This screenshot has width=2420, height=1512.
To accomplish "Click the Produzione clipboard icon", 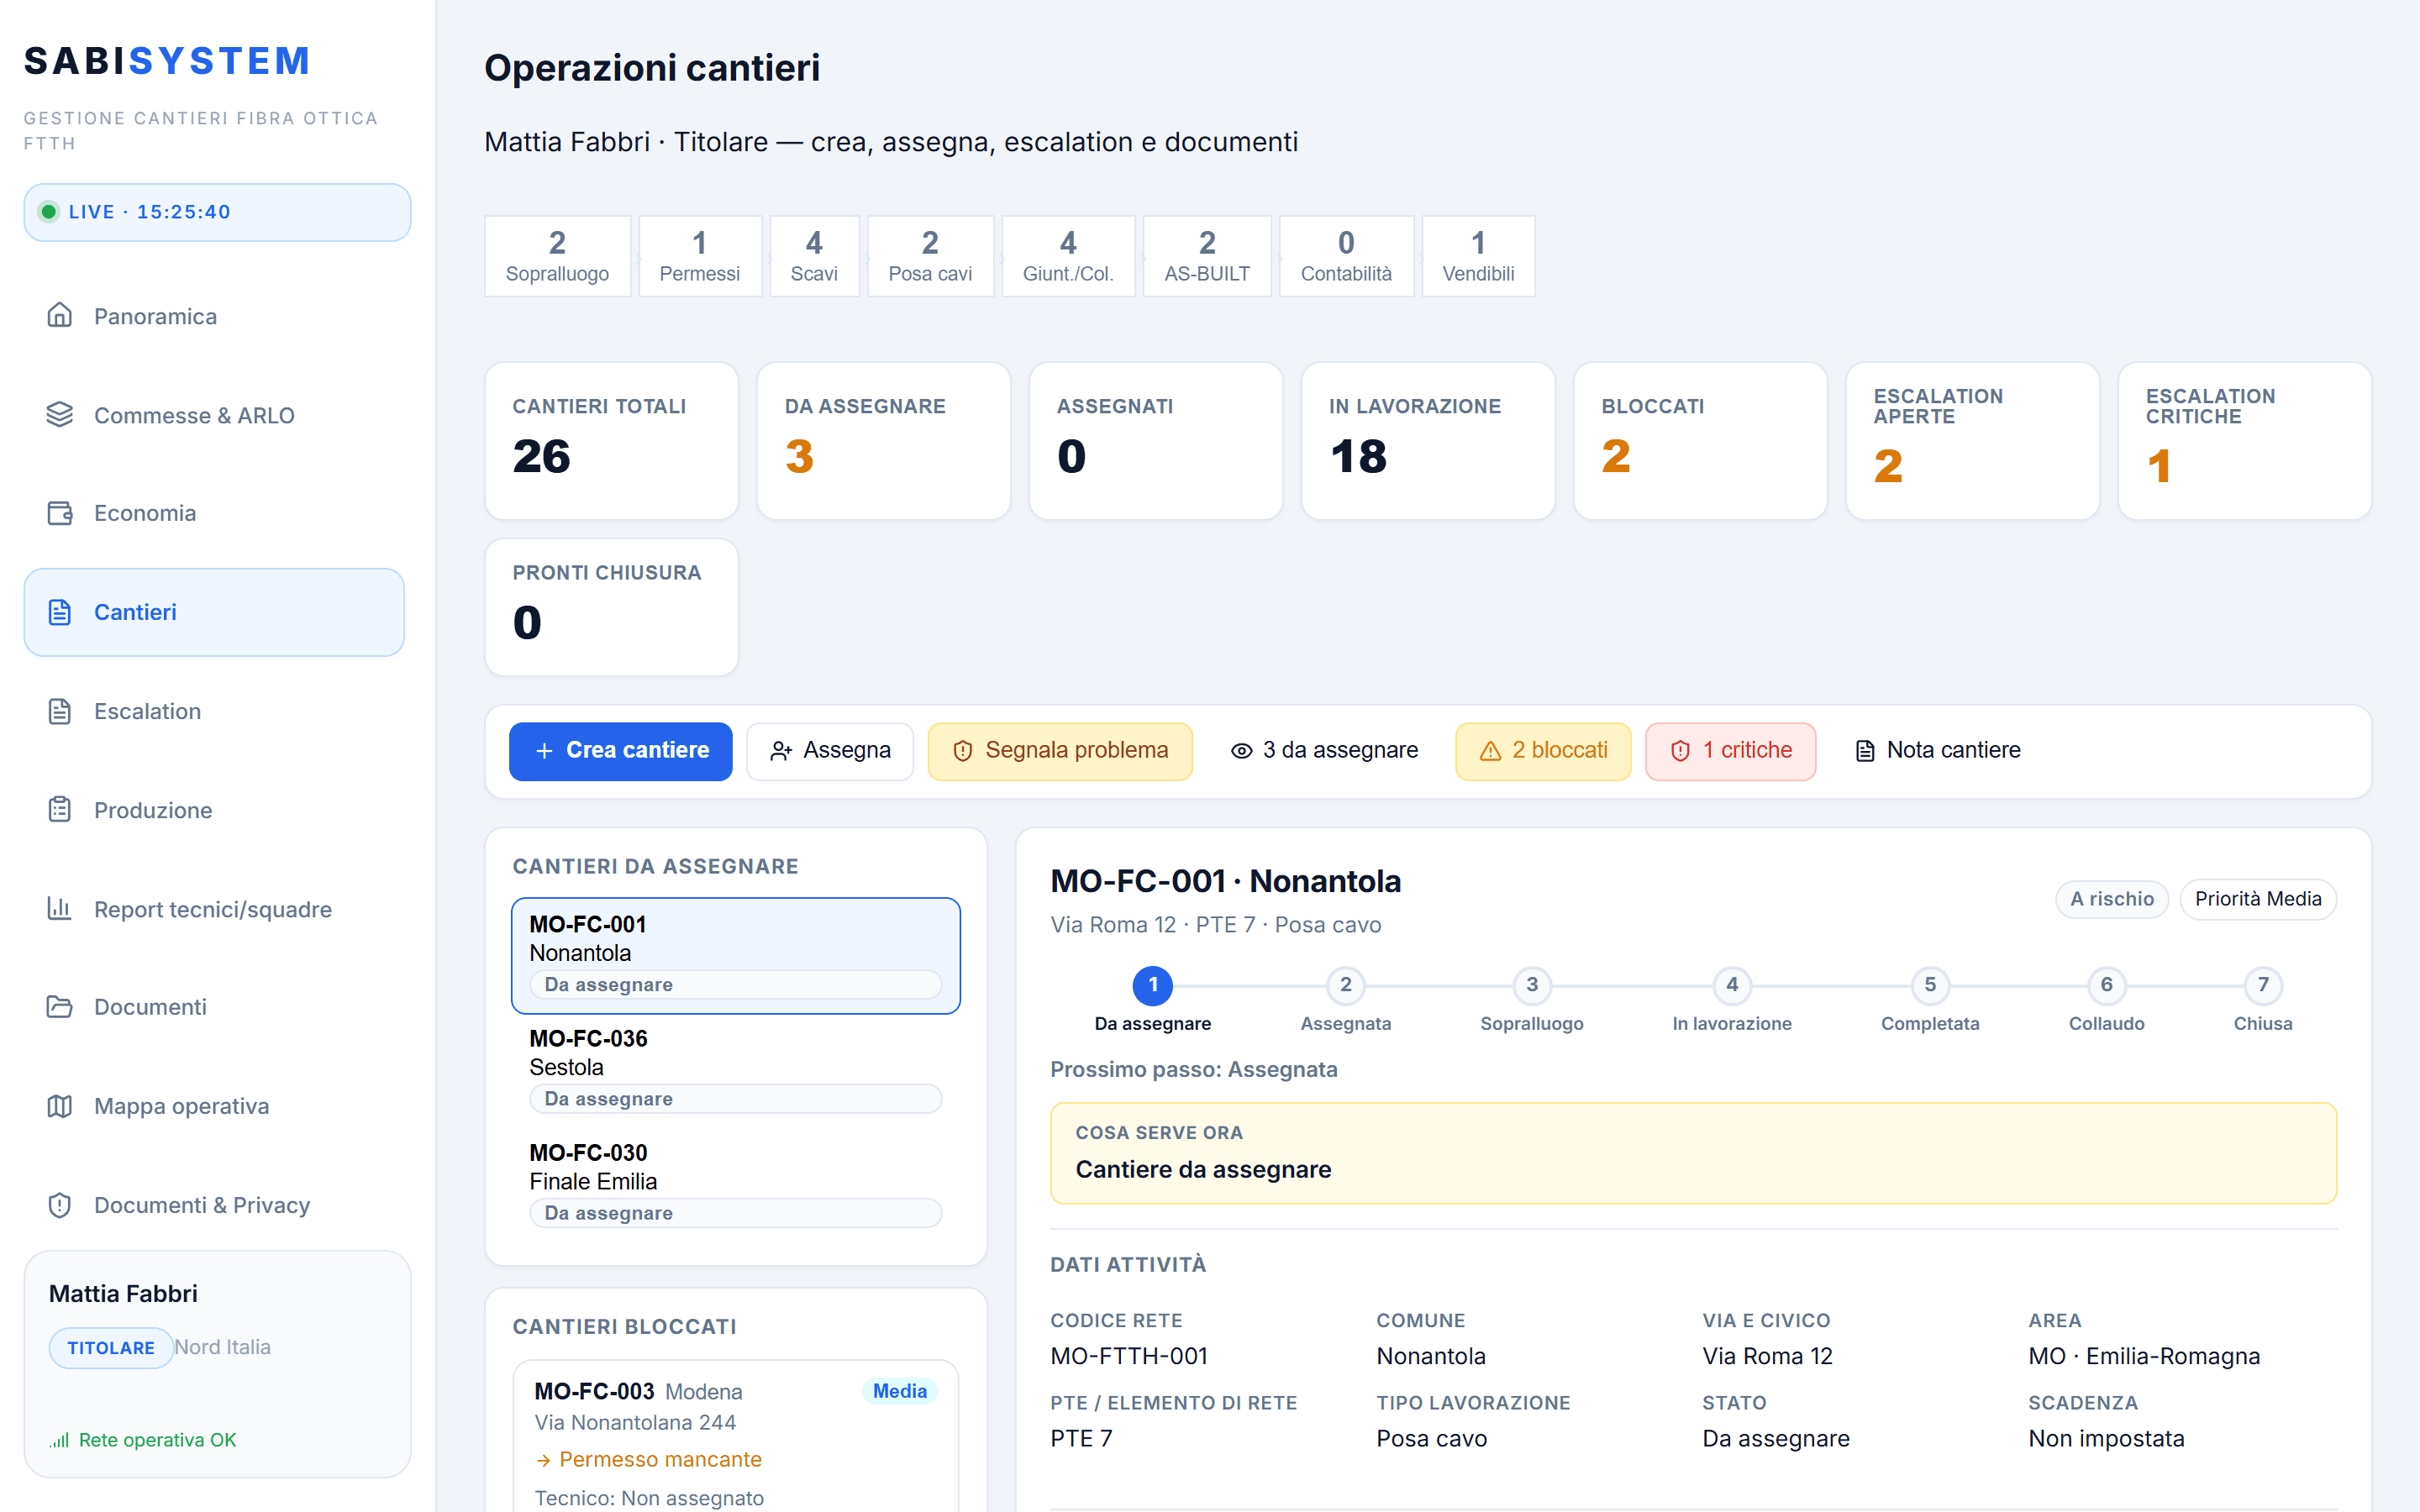I will coord(60,810).
